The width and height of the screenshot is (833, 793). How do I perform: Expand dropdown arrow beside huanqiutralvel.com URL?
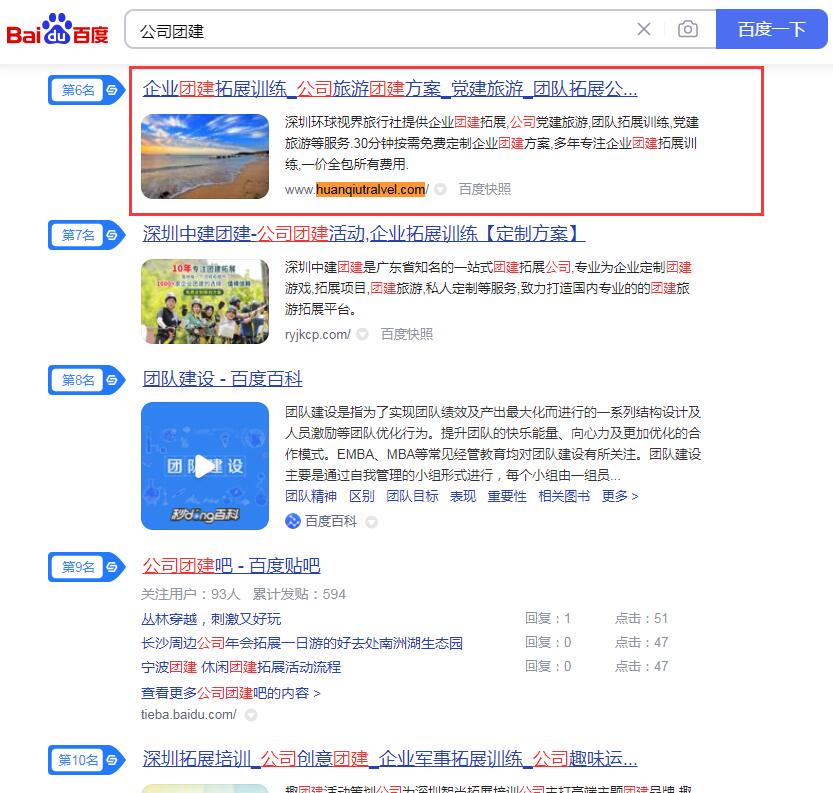tap(440, 189)
